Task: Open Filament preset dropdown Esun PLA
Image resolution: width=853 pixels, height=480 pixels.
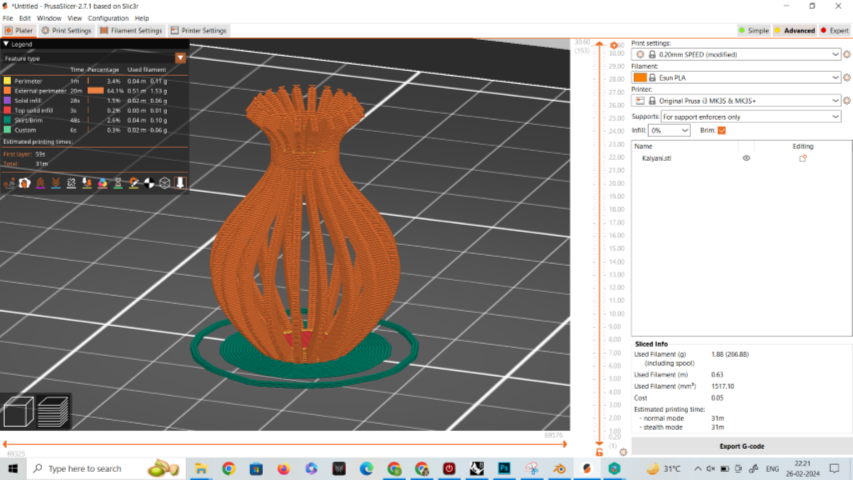Action: pos(736,77)
